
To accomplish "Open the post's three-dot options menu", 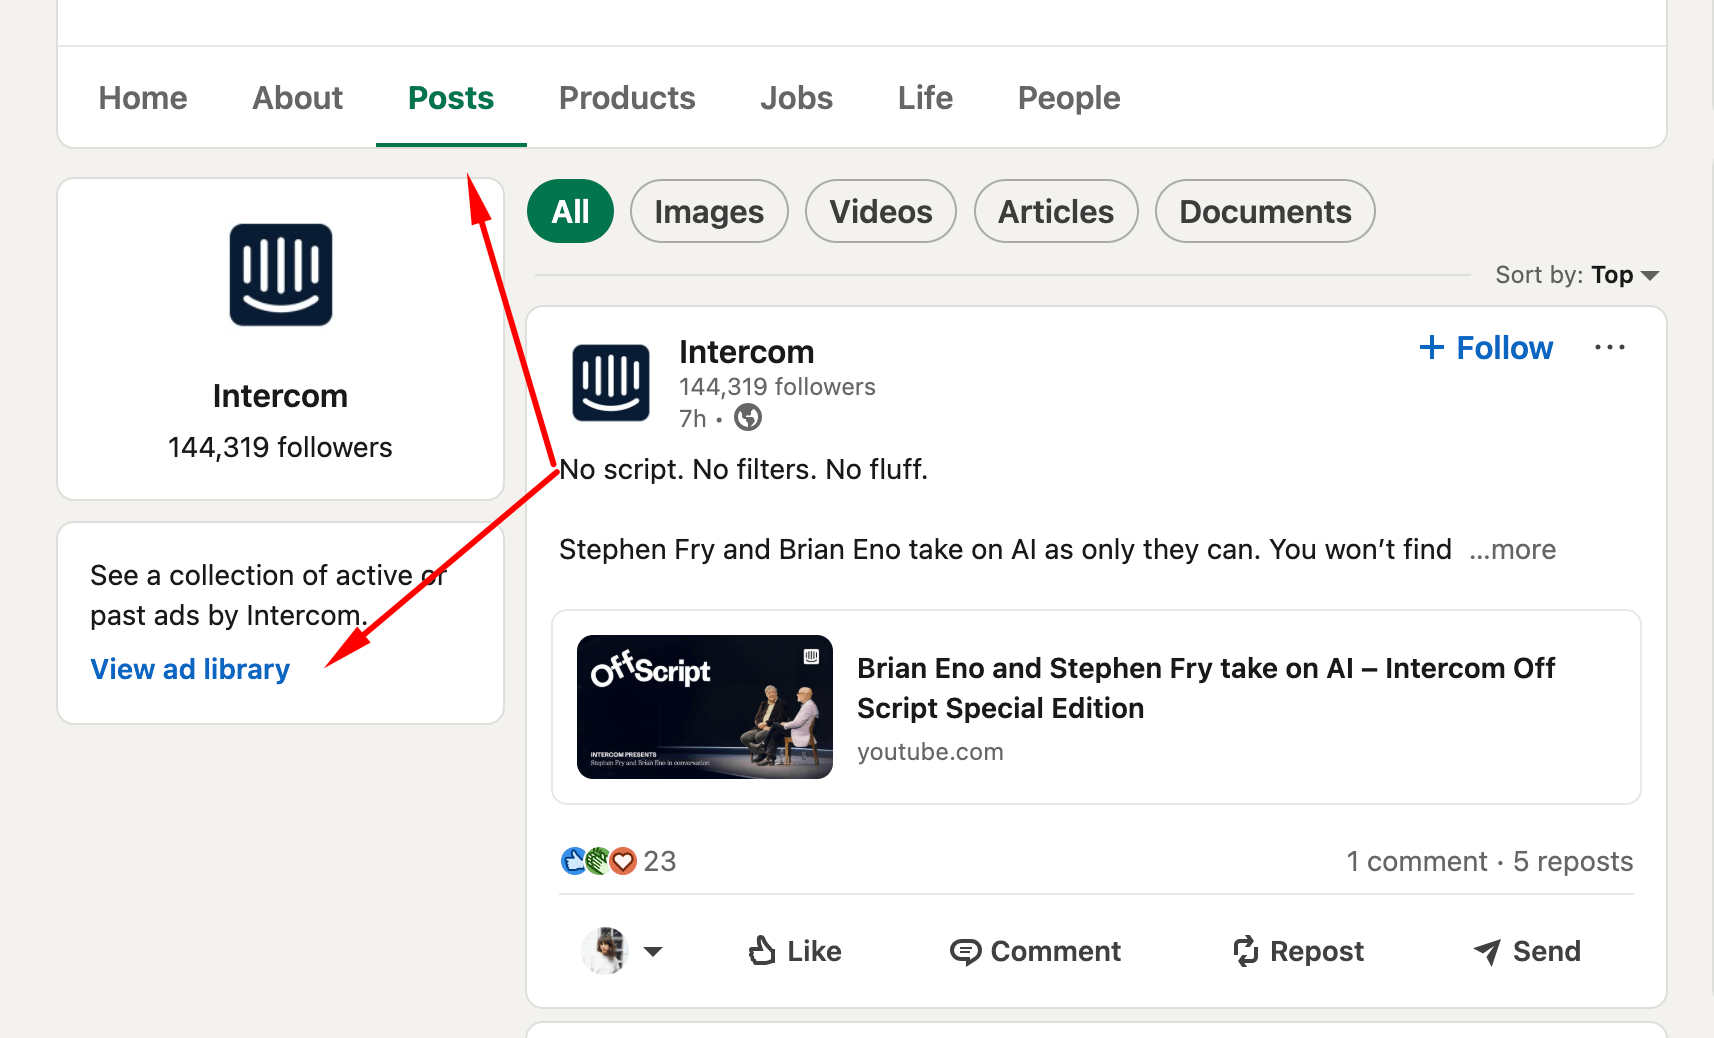I will pos(1610,347).
